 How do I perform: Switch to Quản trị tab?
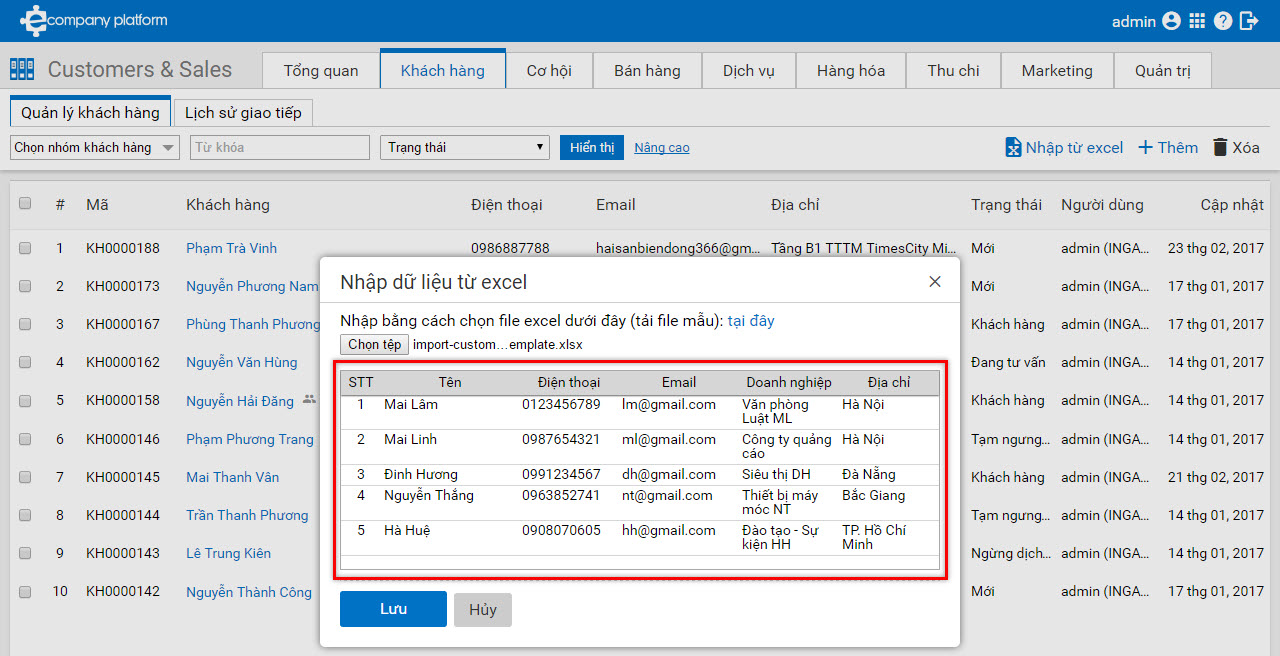(x=1163, y=71)
